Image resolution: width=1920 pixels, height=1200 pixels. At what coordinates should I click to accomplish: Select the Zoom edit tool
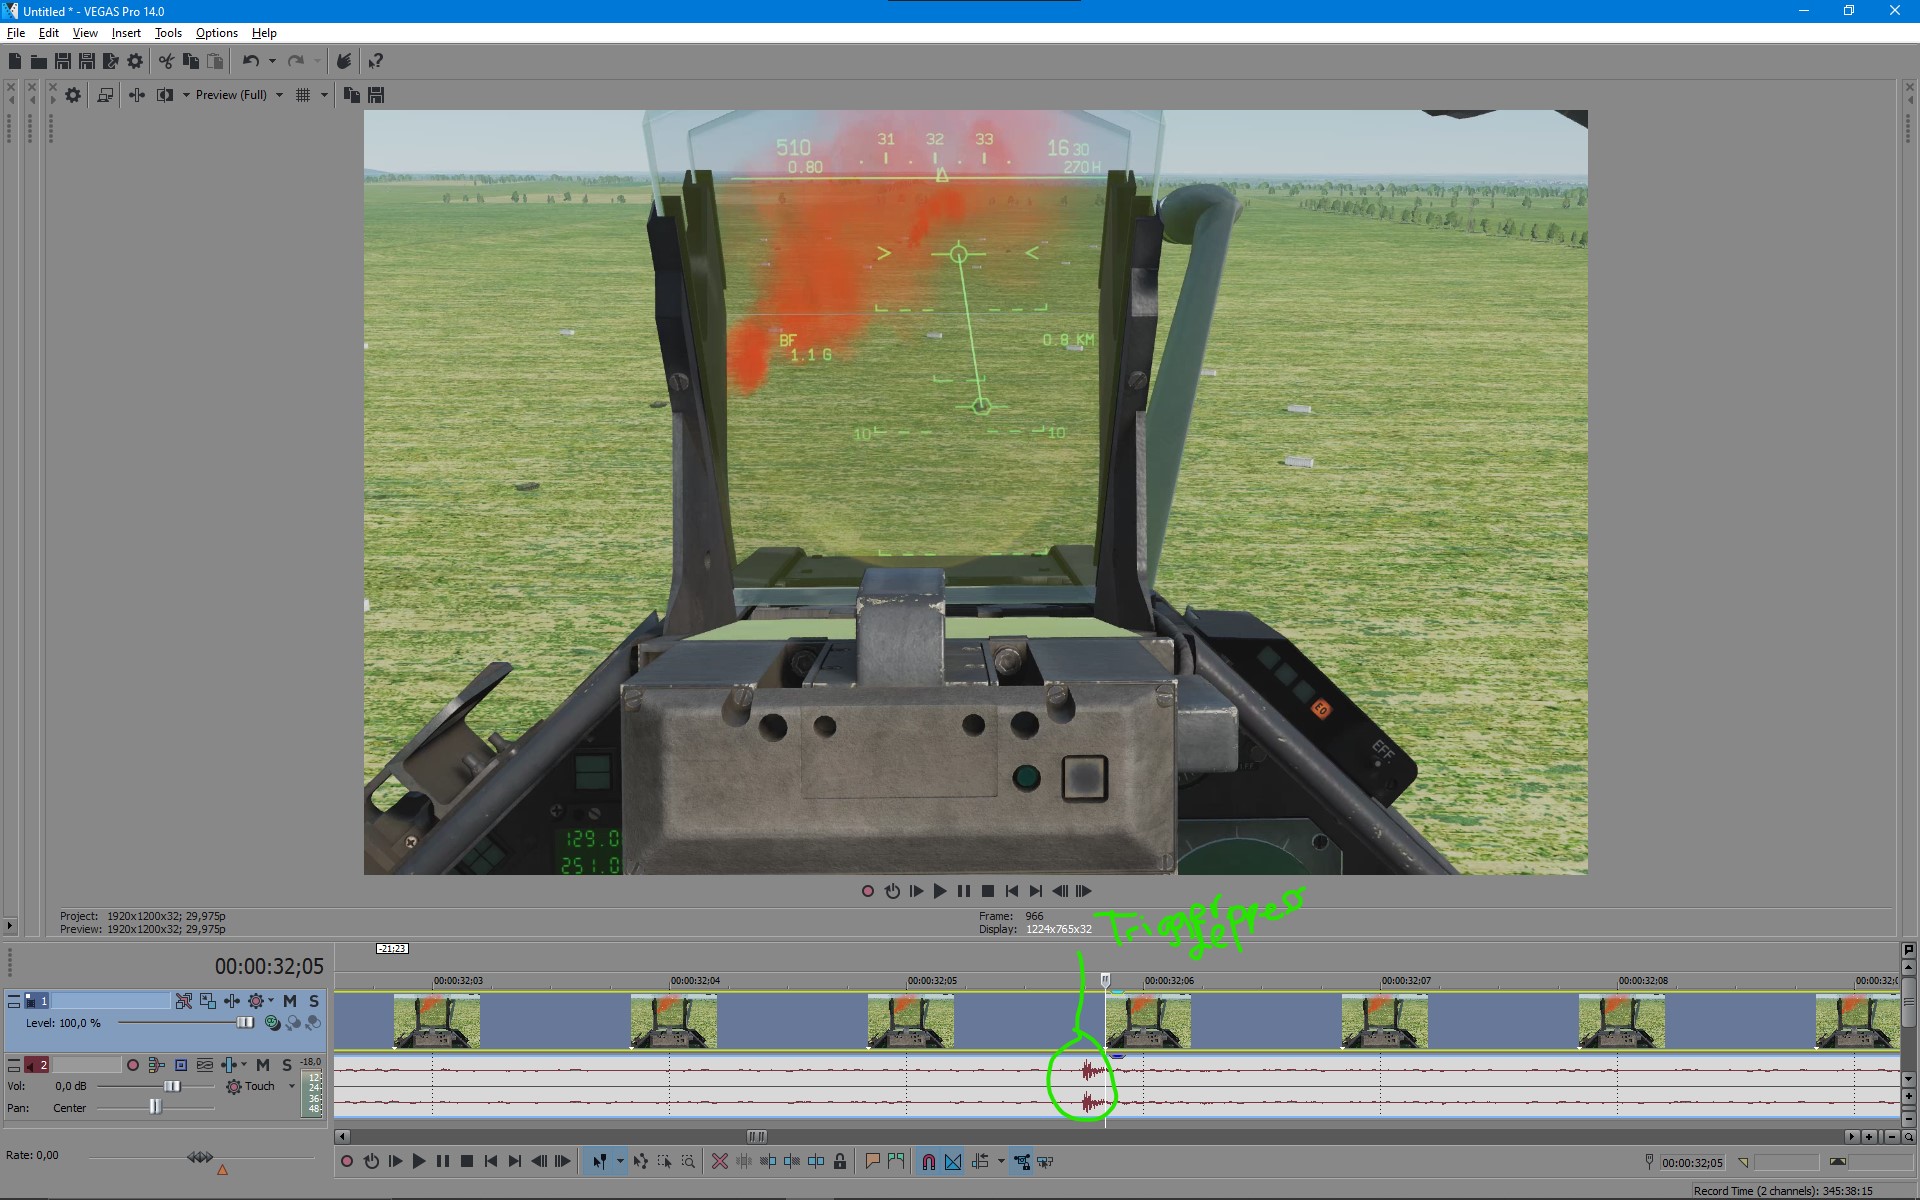(688, 1162)
